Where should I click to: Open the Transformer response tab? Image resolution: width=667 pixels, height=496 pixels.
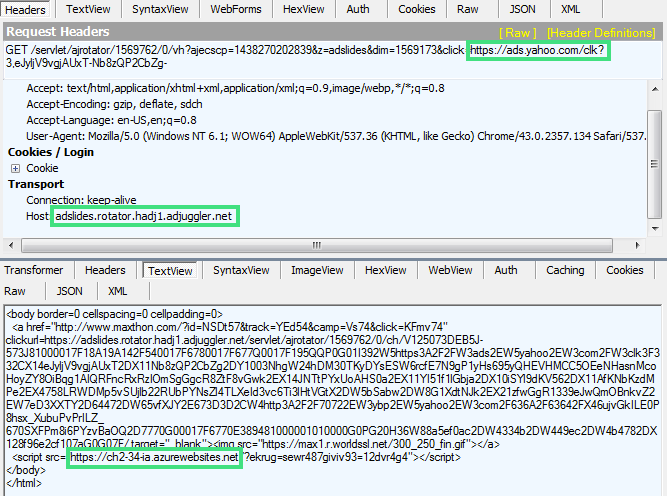pyautogui.click(x=34, y=270)
